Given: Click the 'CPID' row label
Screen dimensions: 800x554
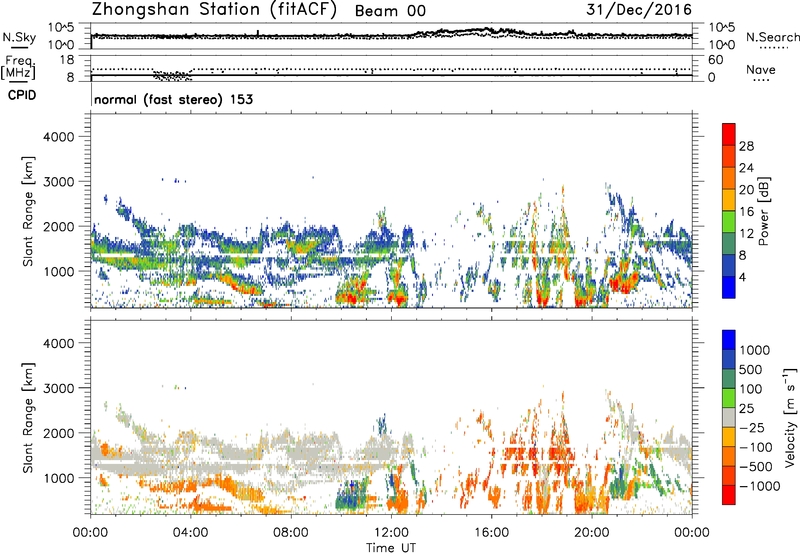Looking at the screenshot, I should click(x=22, y=95).
